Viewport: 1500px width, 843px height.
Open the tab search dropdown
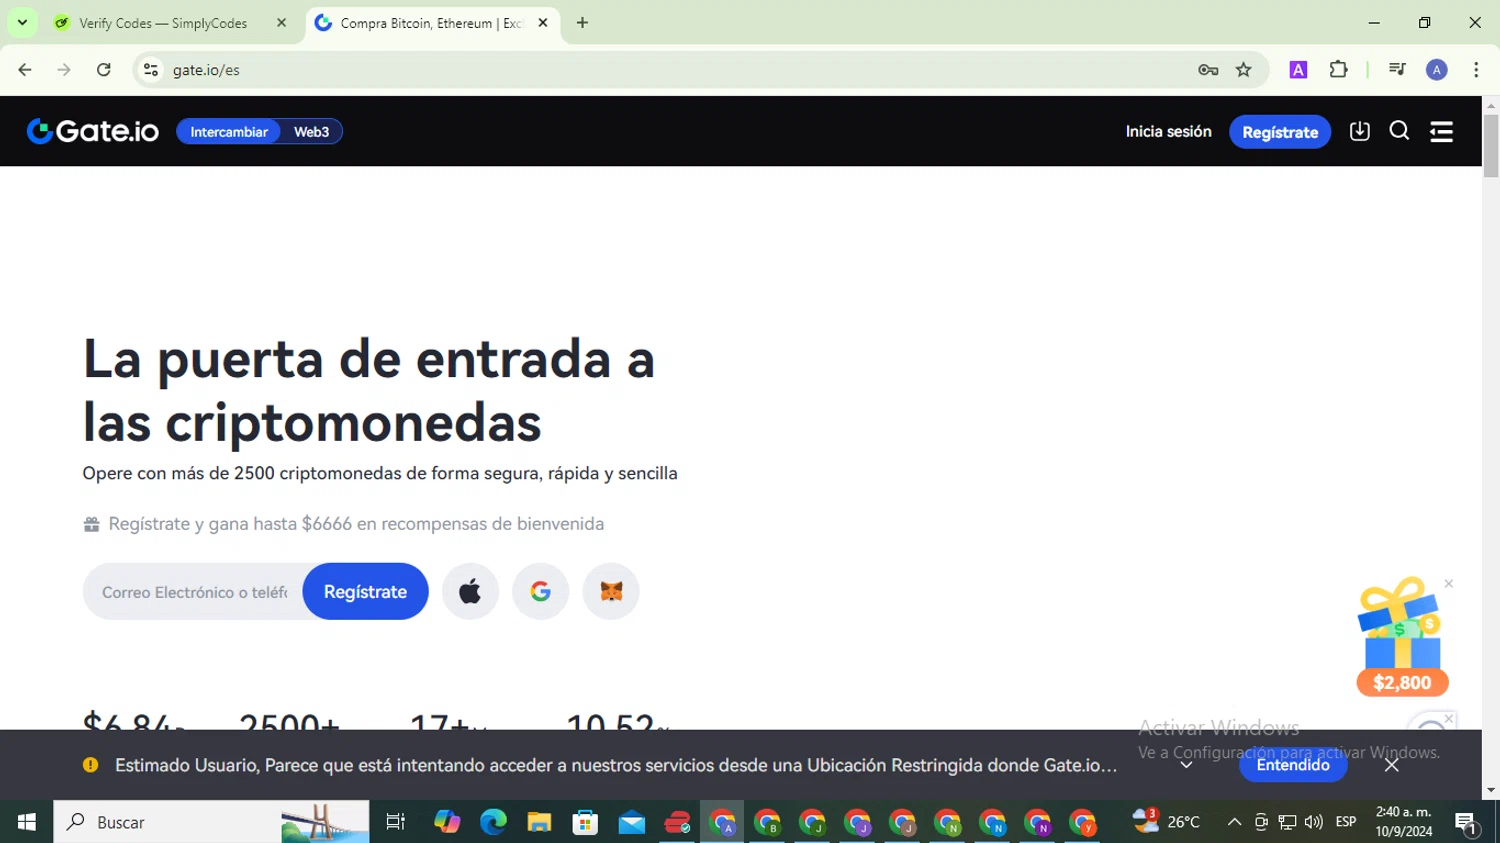(22, 23)
